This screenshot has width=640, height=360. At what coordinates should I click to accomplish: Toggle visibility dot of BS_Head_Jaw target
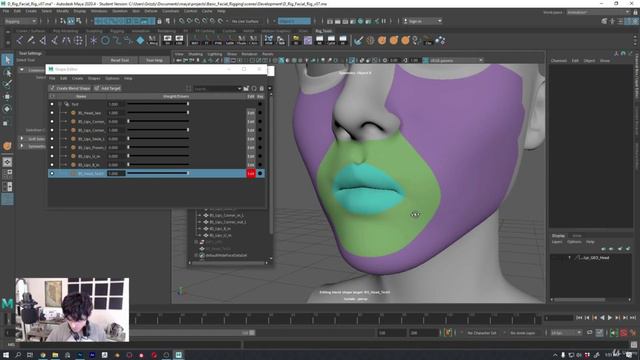(x=52, y=113)
